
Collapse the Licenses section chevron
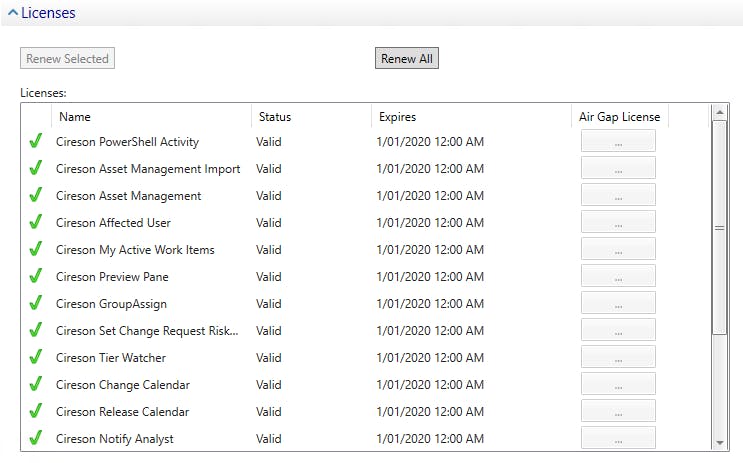(x=13, y=14)
